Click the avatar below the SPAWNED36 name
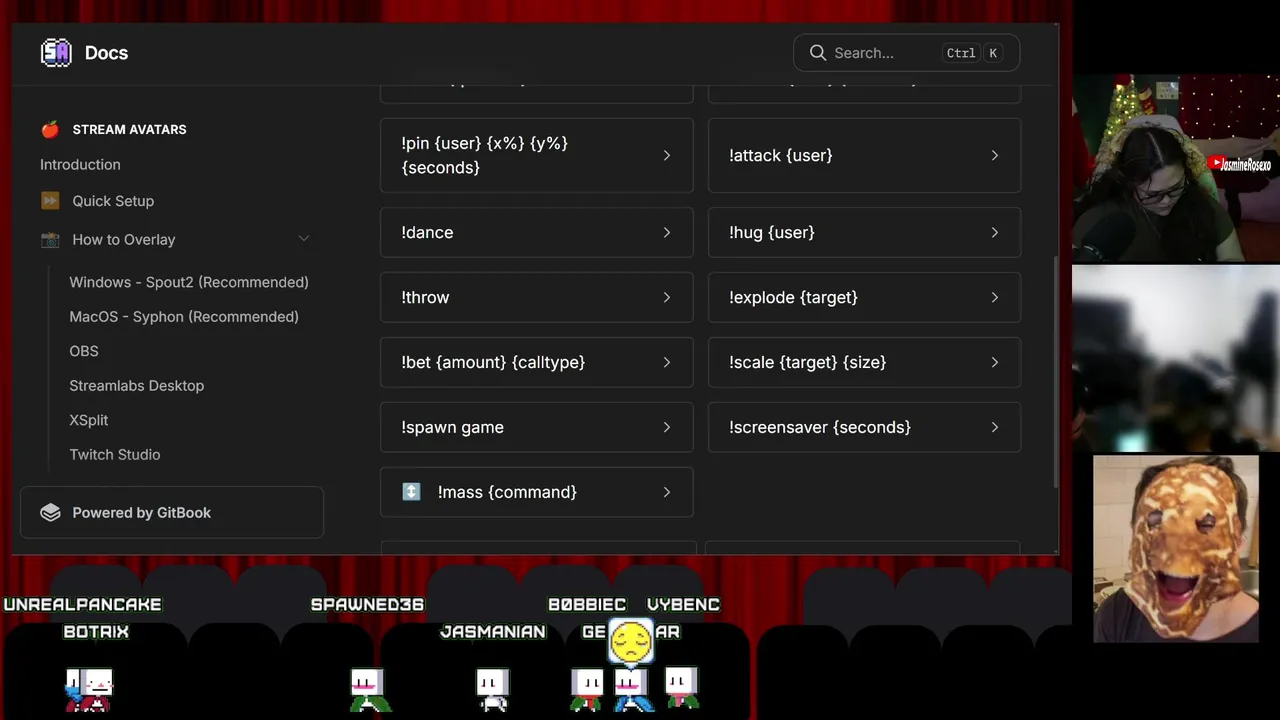Screen dimensions: 1280x720 [x=368, y=690]
